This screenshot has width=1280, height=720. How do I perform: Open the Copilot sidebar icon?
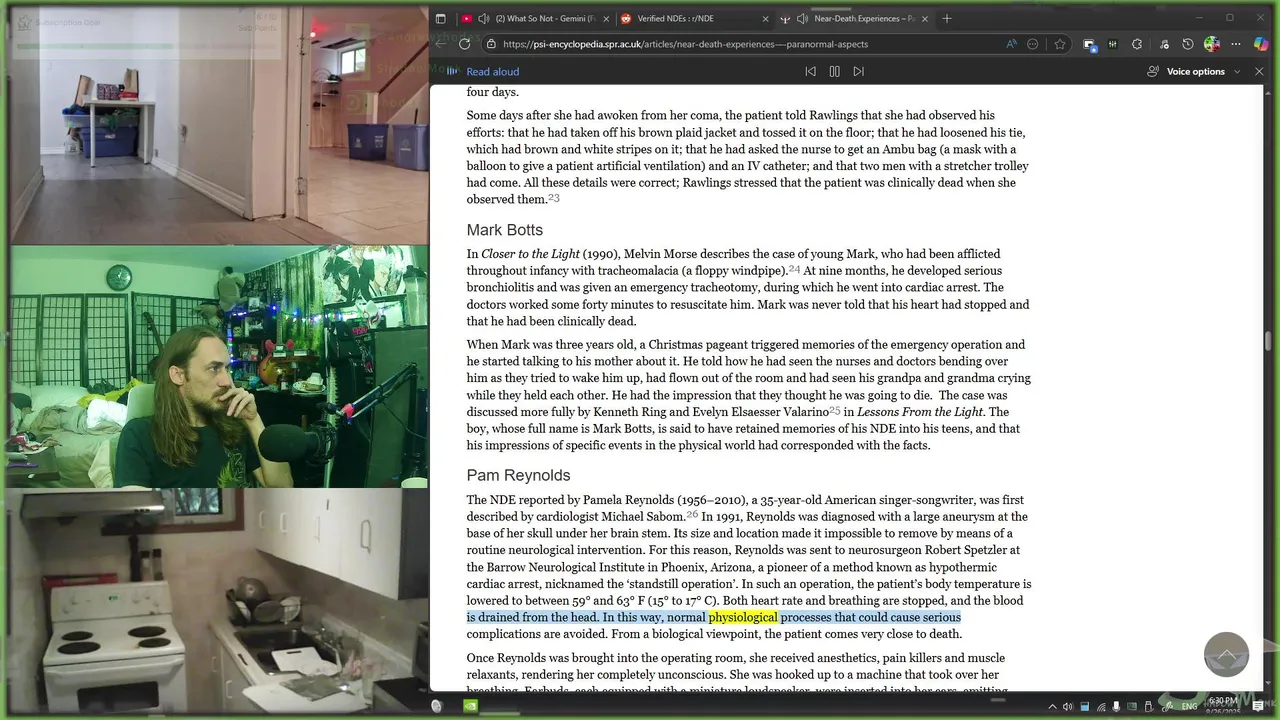point(1261,44)
